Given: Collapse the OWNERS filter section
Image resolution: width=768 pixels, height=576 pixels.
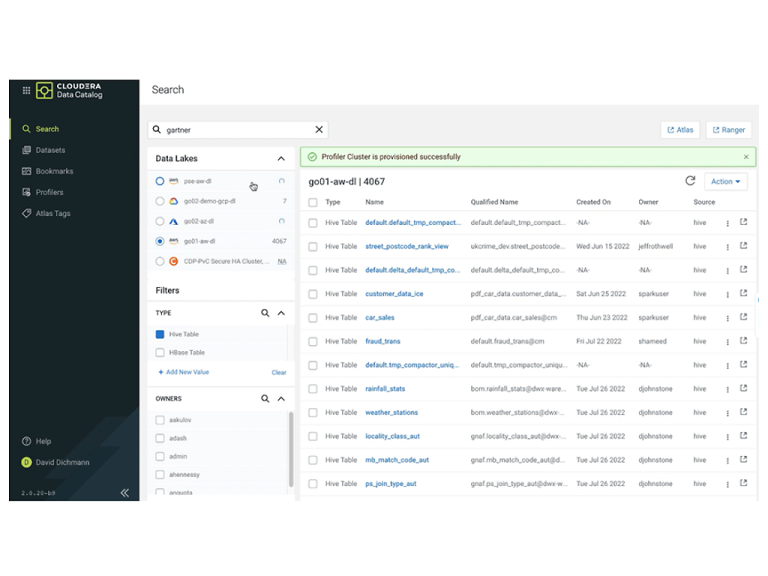Looking at the screenshot, I should click(281, 399).
